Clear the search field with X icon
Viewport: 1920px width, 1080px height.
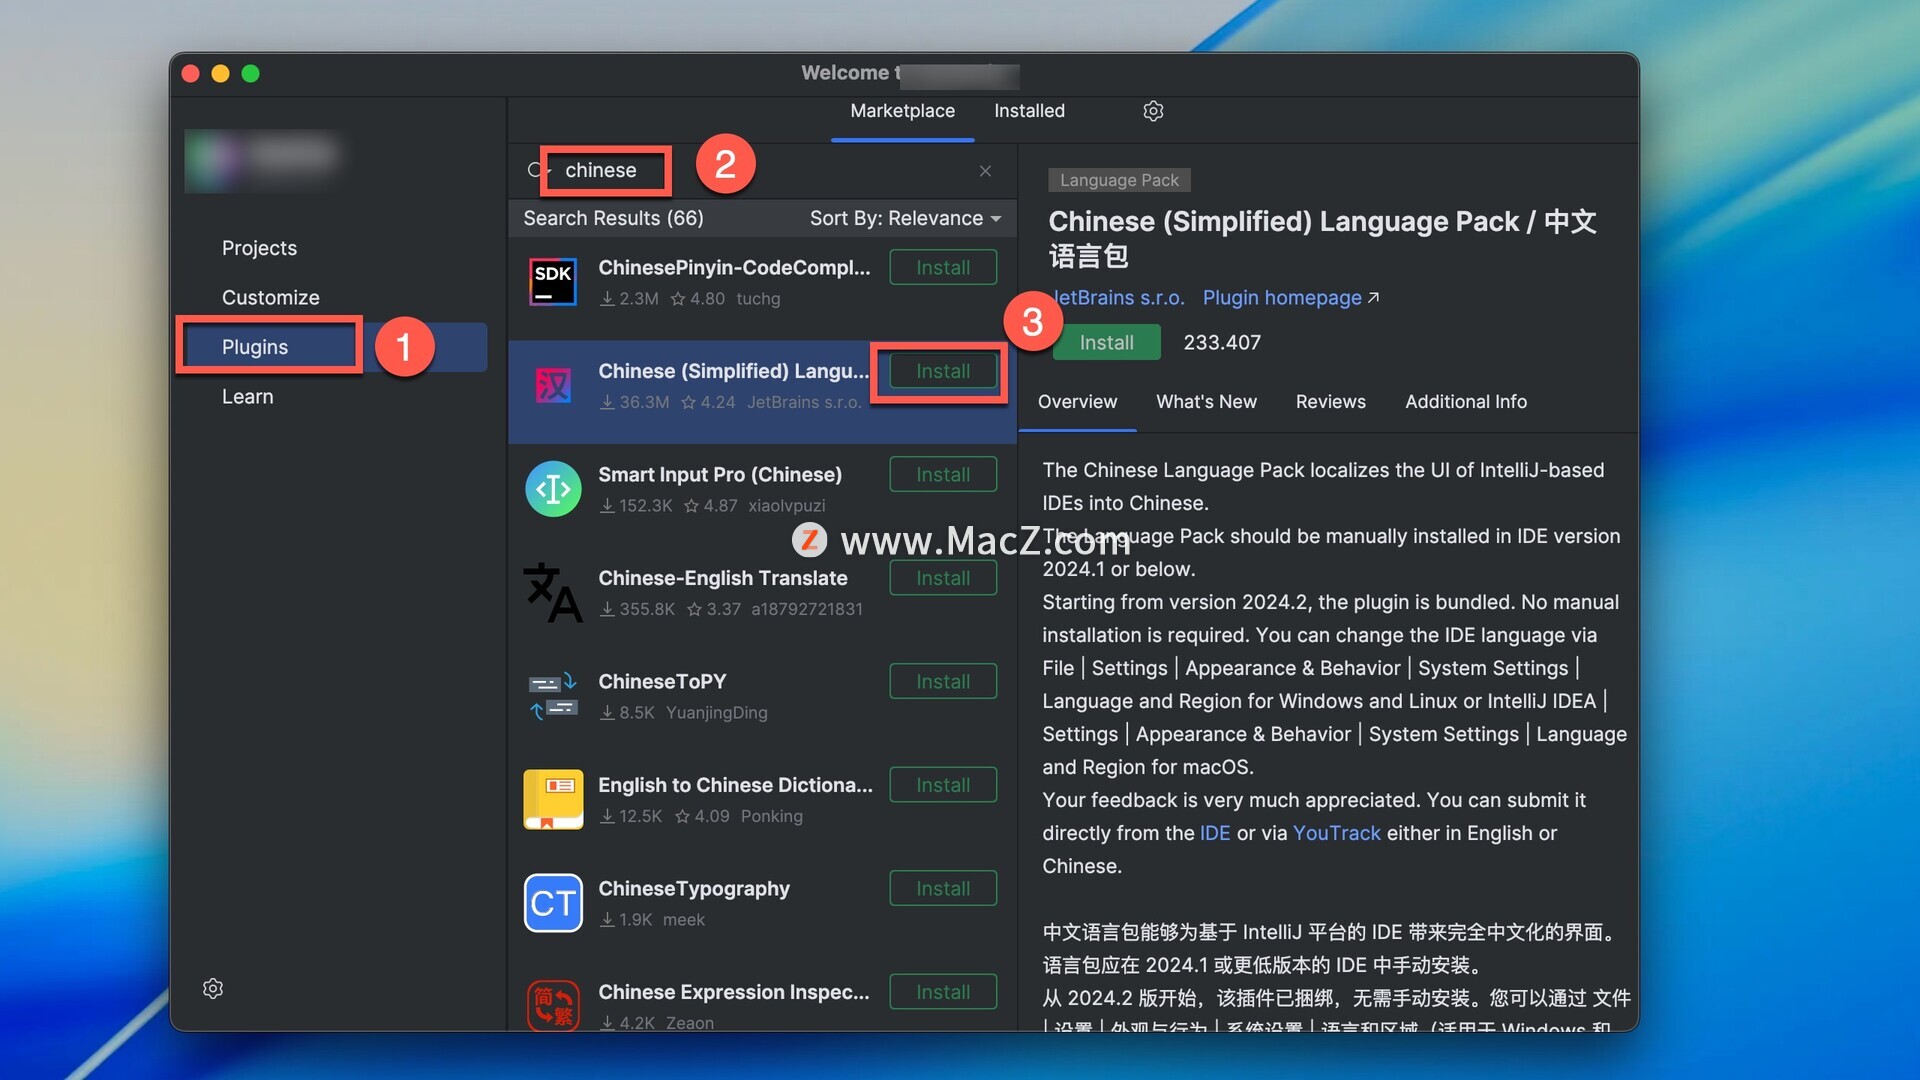coord(985,171)
